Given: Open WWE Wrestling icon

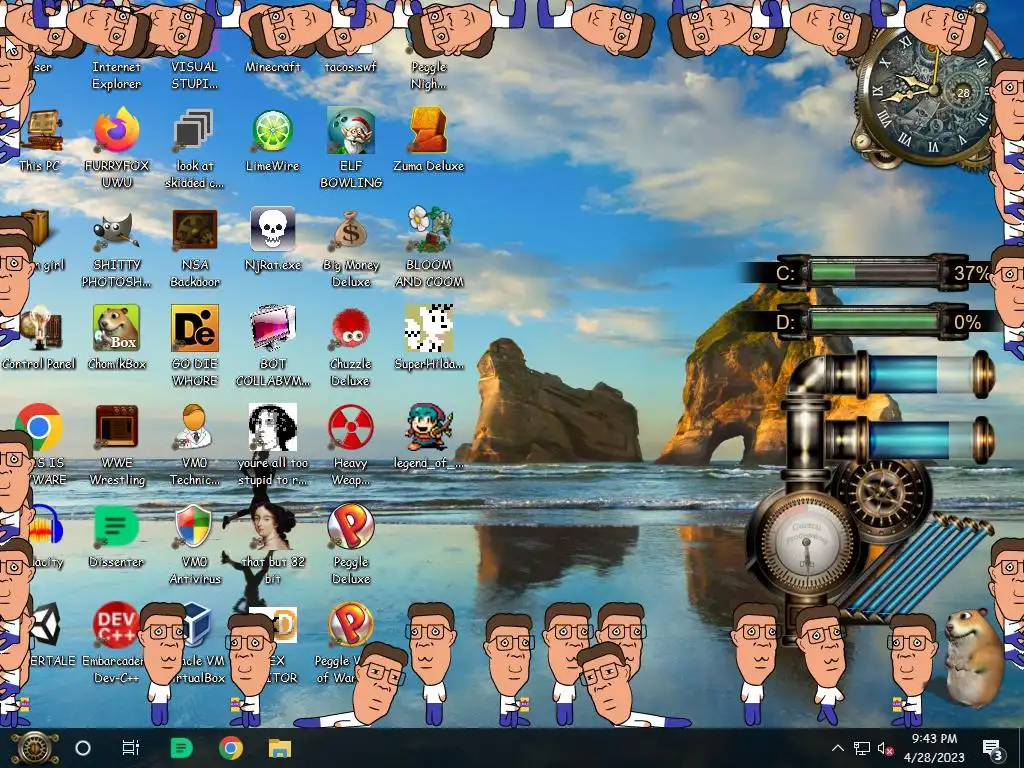Looking at the screenshot, I should coord(116,428).
